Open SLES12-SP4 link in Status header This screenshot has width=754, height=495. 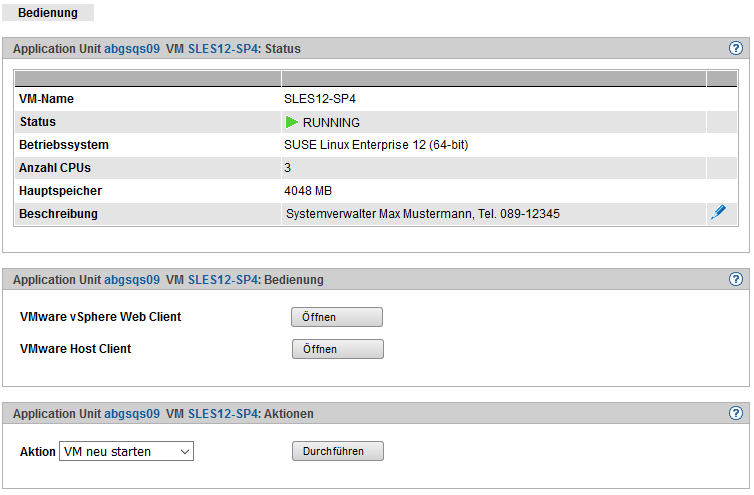[x=222, y=48]
